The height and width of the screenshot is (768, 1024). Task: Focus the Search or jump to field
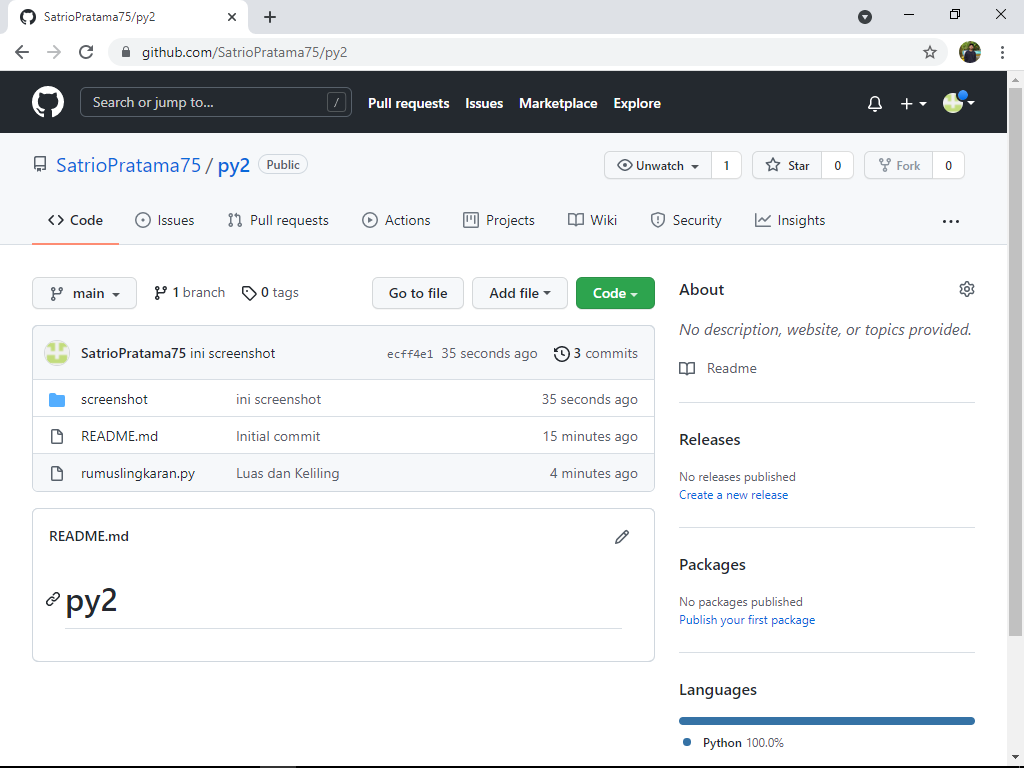(x=216, y=103)
